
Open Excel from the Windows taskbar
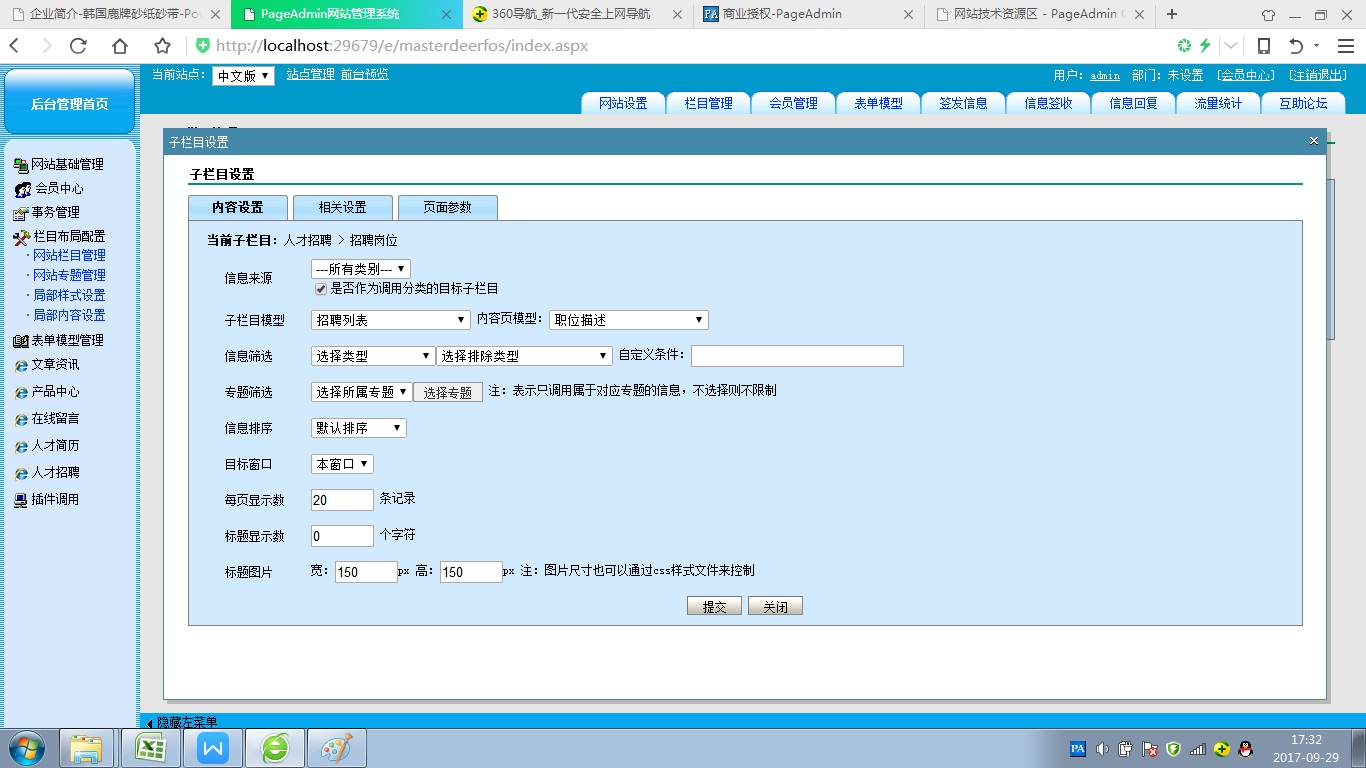coord(151,748)
